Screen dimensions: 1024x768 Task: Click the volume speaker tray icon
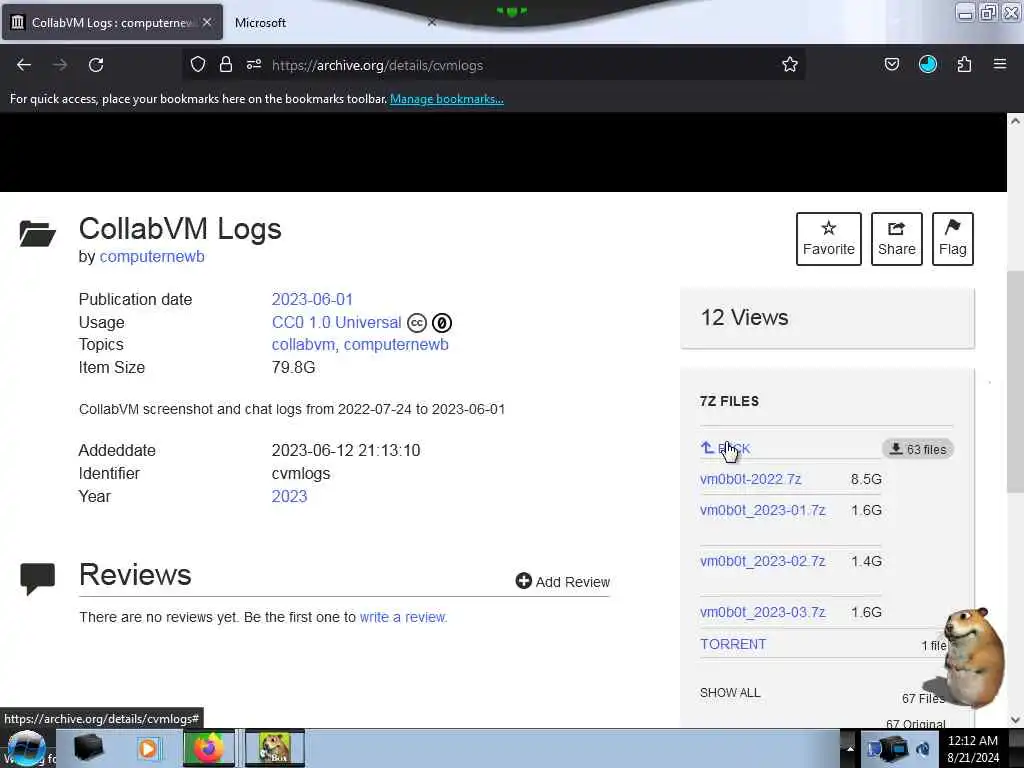[x=923, y=749]
